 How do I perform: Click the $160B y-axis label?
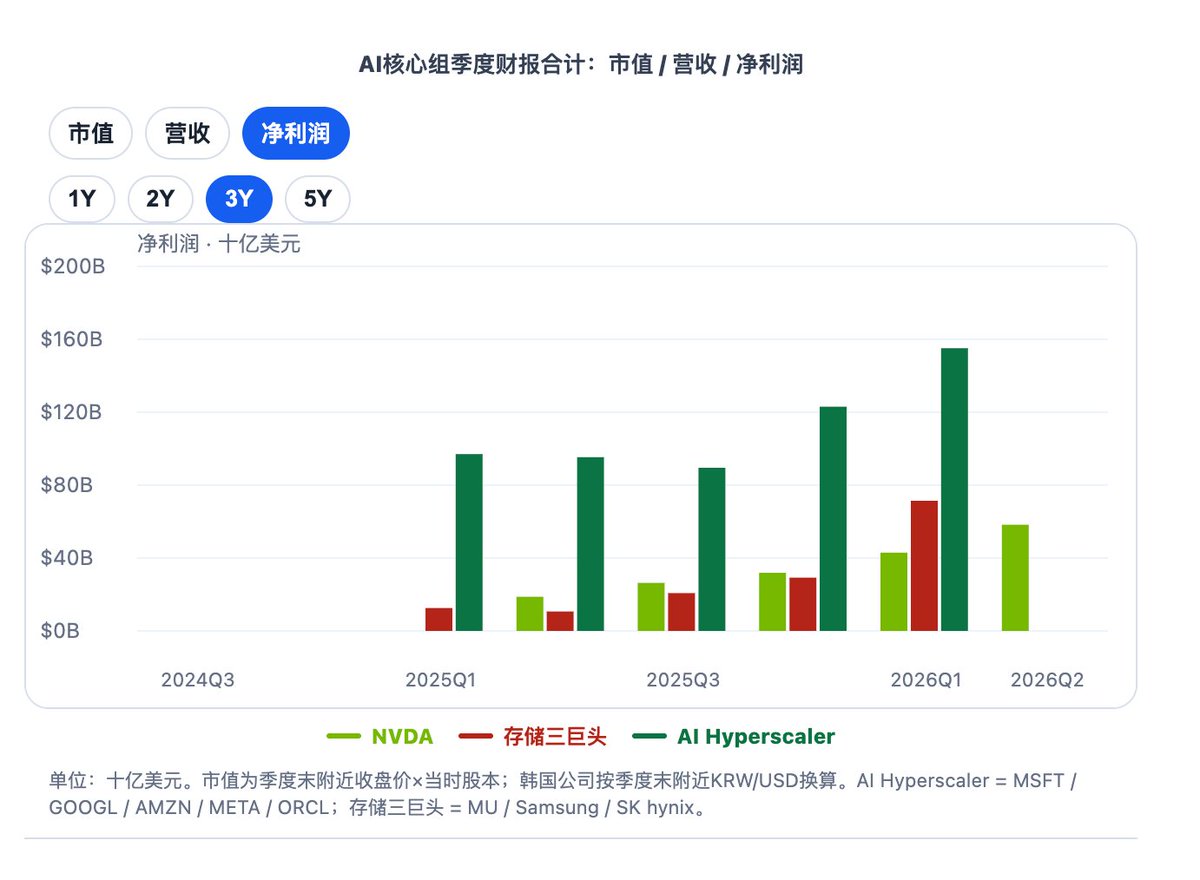click(x=72, y=340)
